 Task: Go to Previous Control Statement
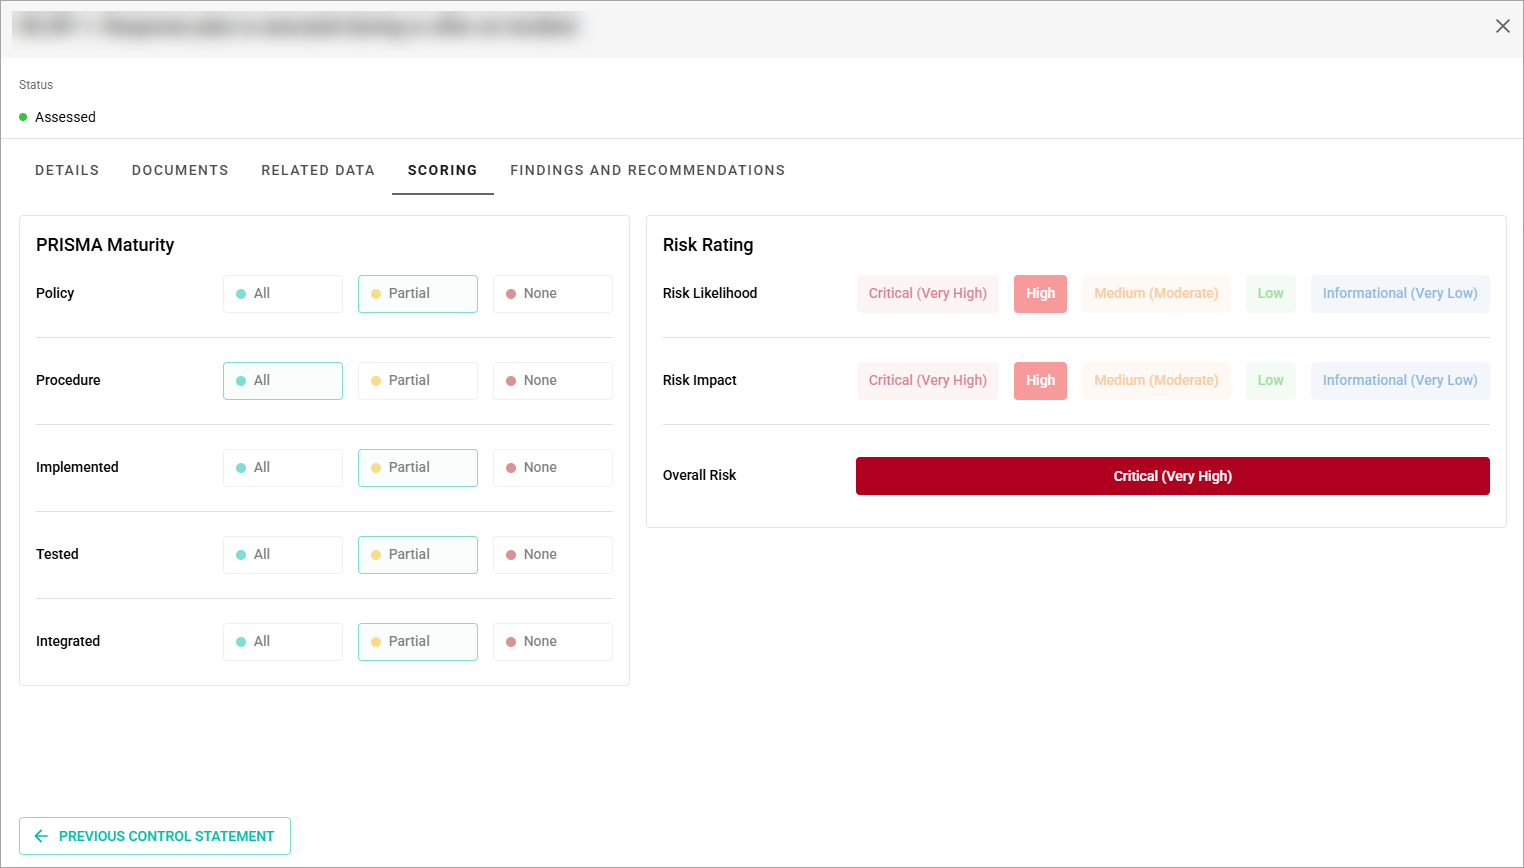155,836
